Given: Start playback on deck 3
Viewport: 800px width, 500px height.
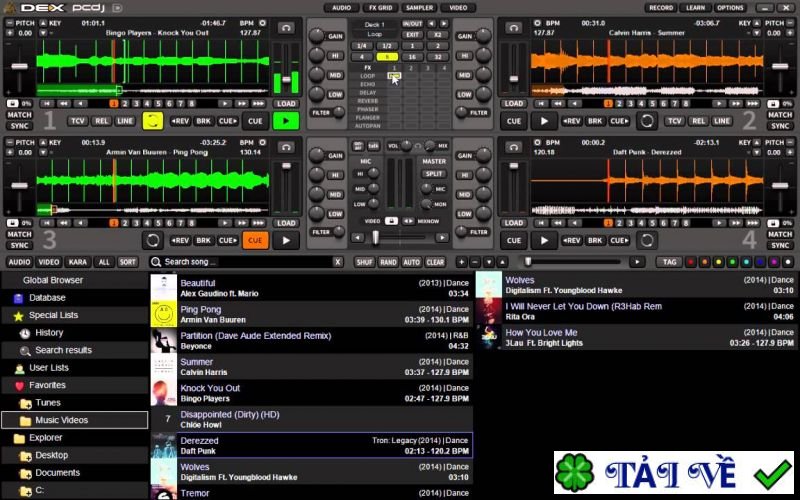Looking at the screenshot, I should tap(286, 240).
